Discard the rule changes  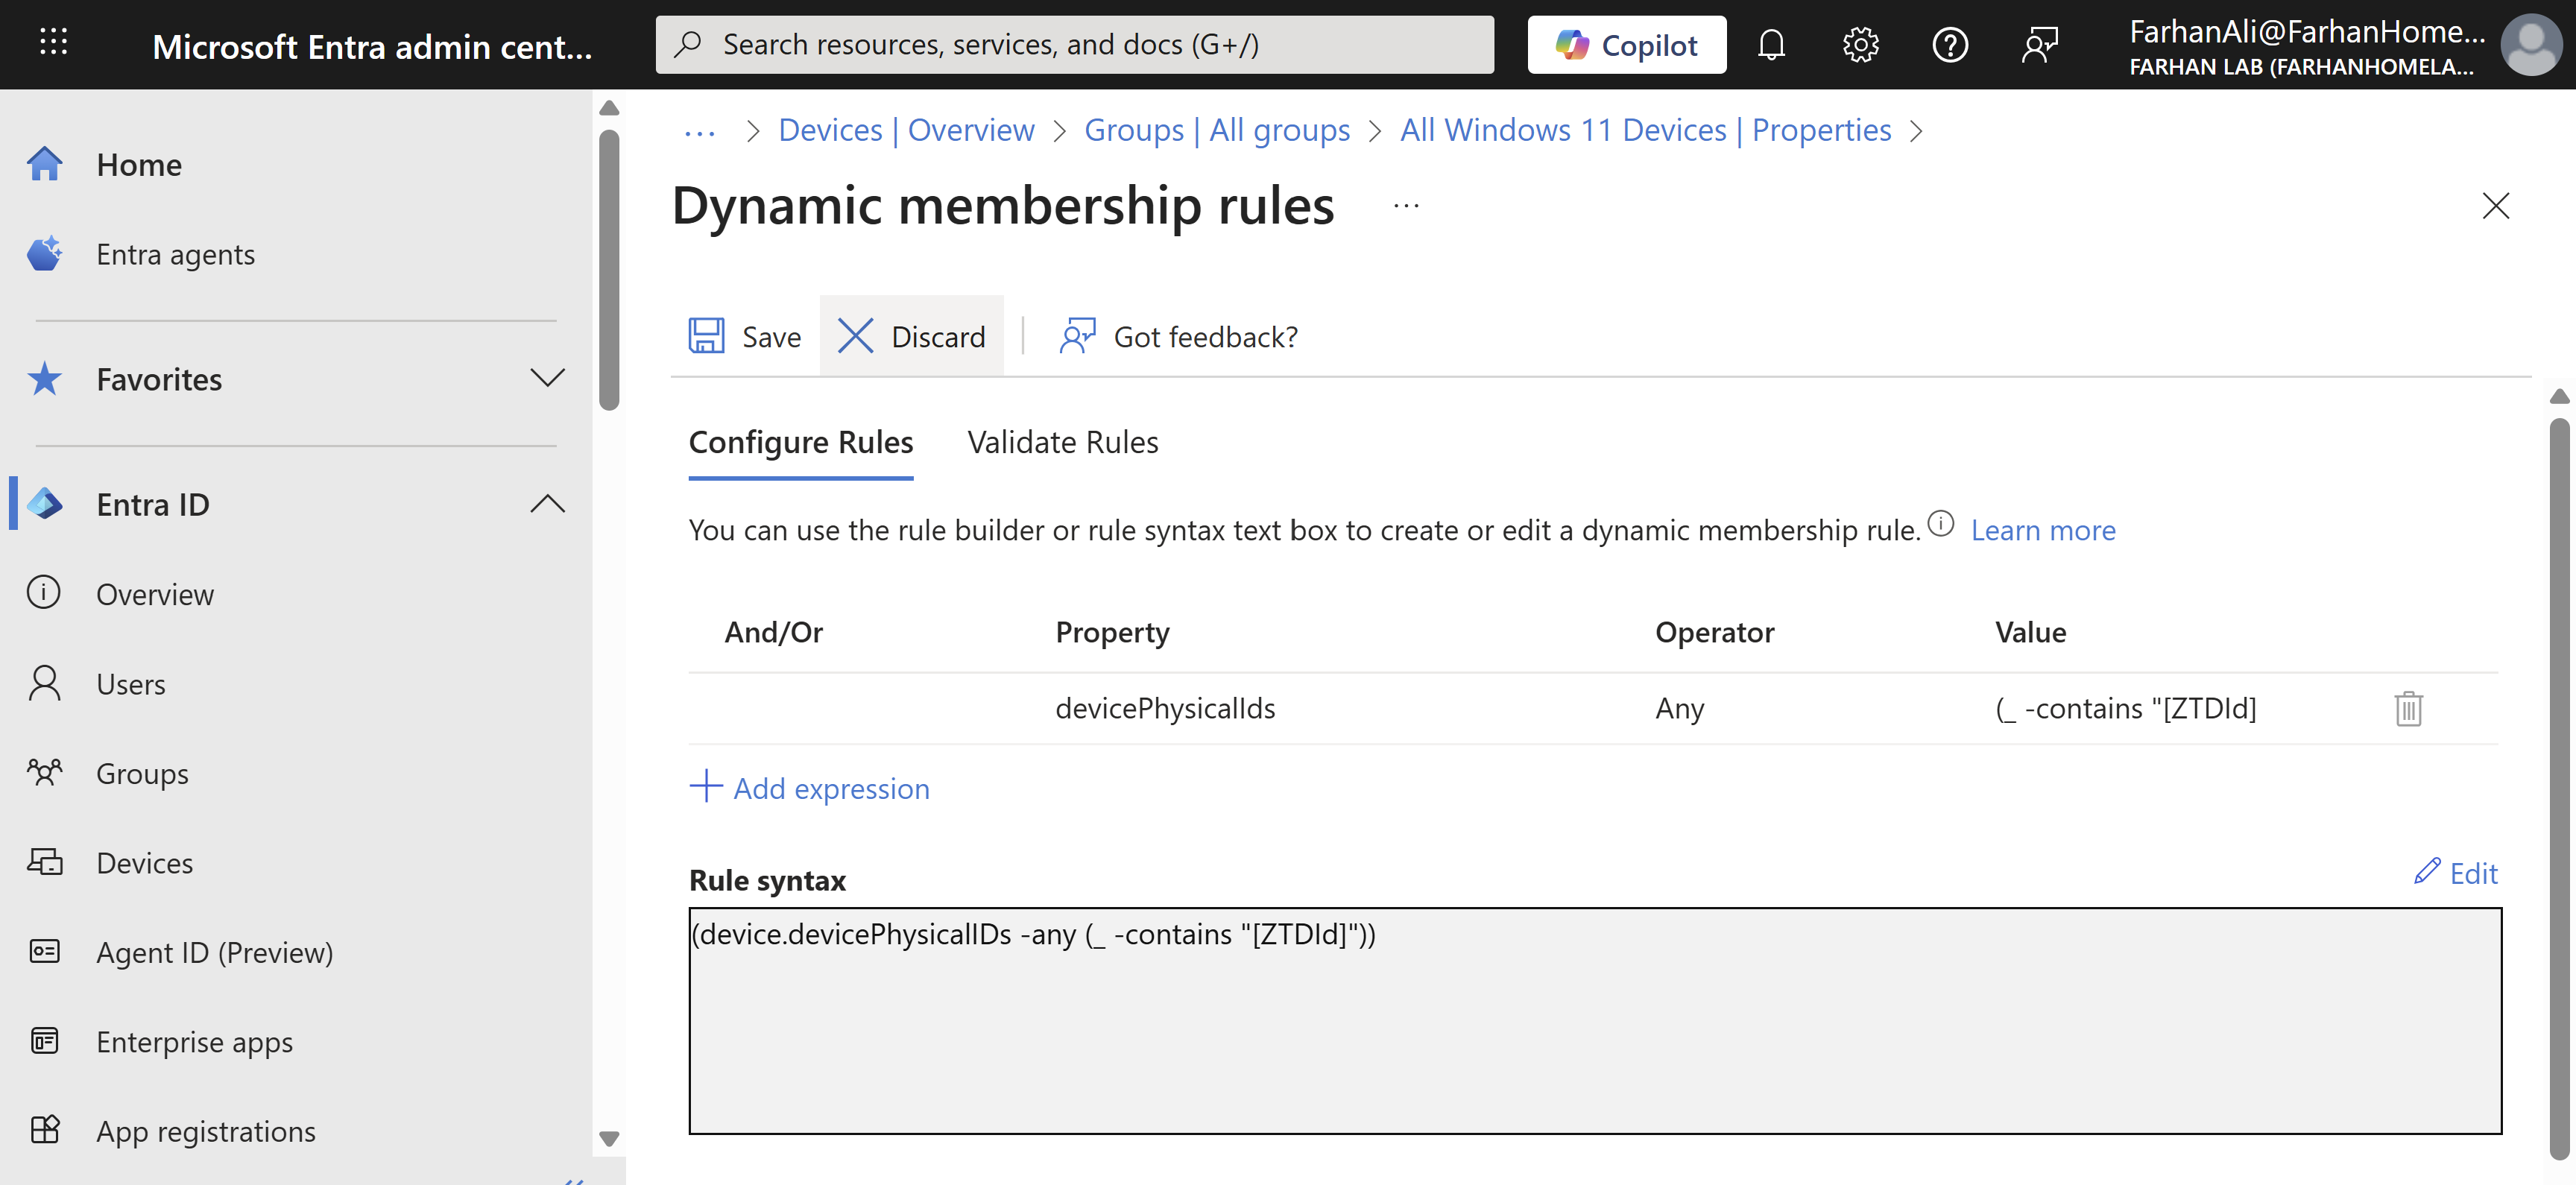click(x=911, y=336)
